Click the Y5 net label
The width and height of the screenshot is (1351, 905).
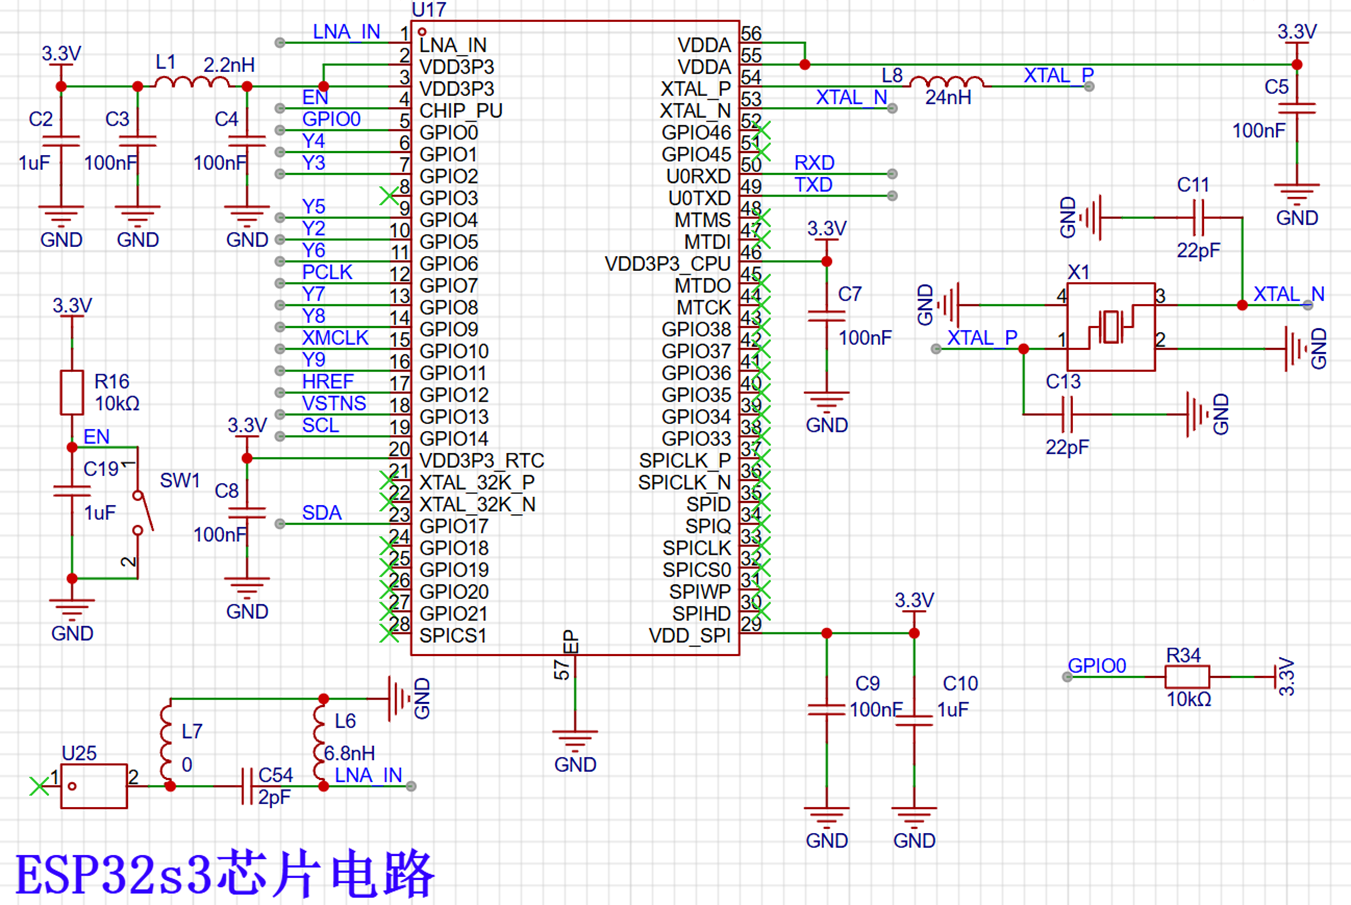click(x=313, y=206)
